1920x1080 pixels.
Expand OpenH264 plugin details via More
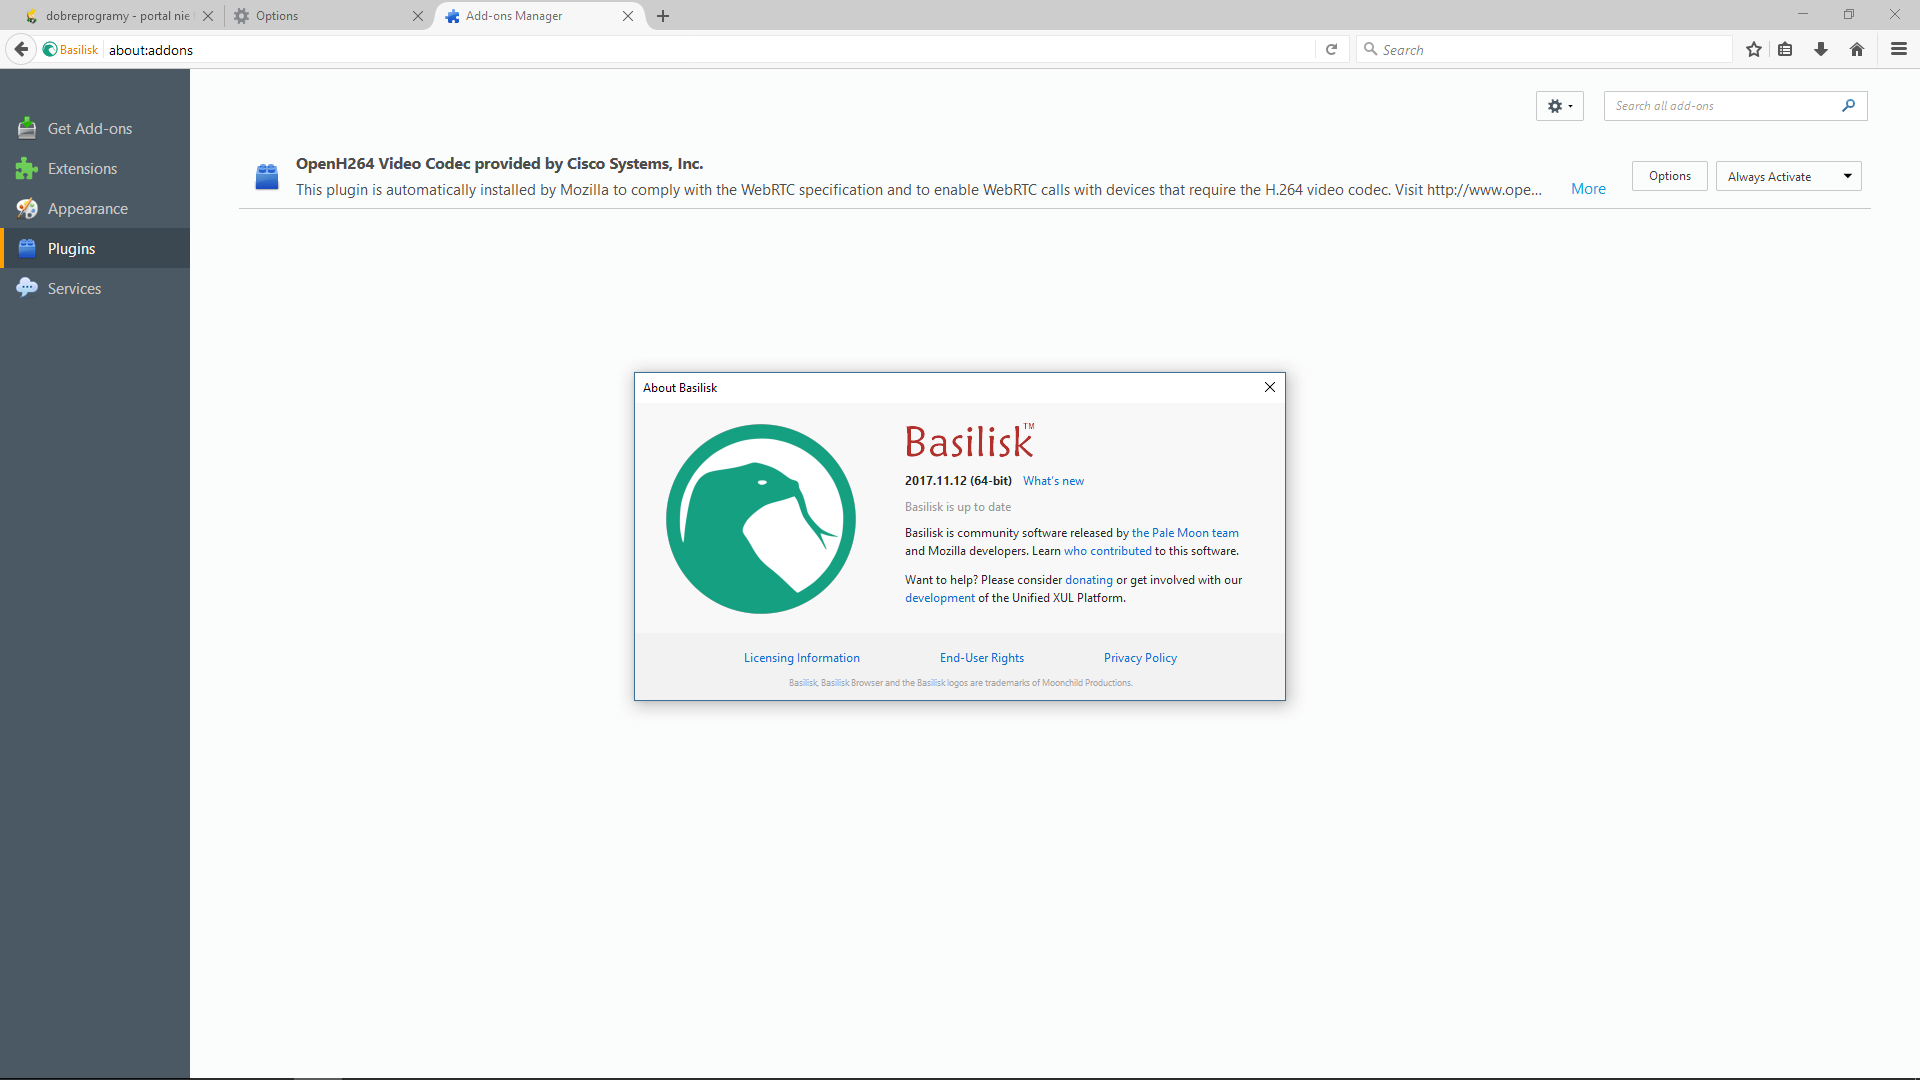[x=1588, y=189]
